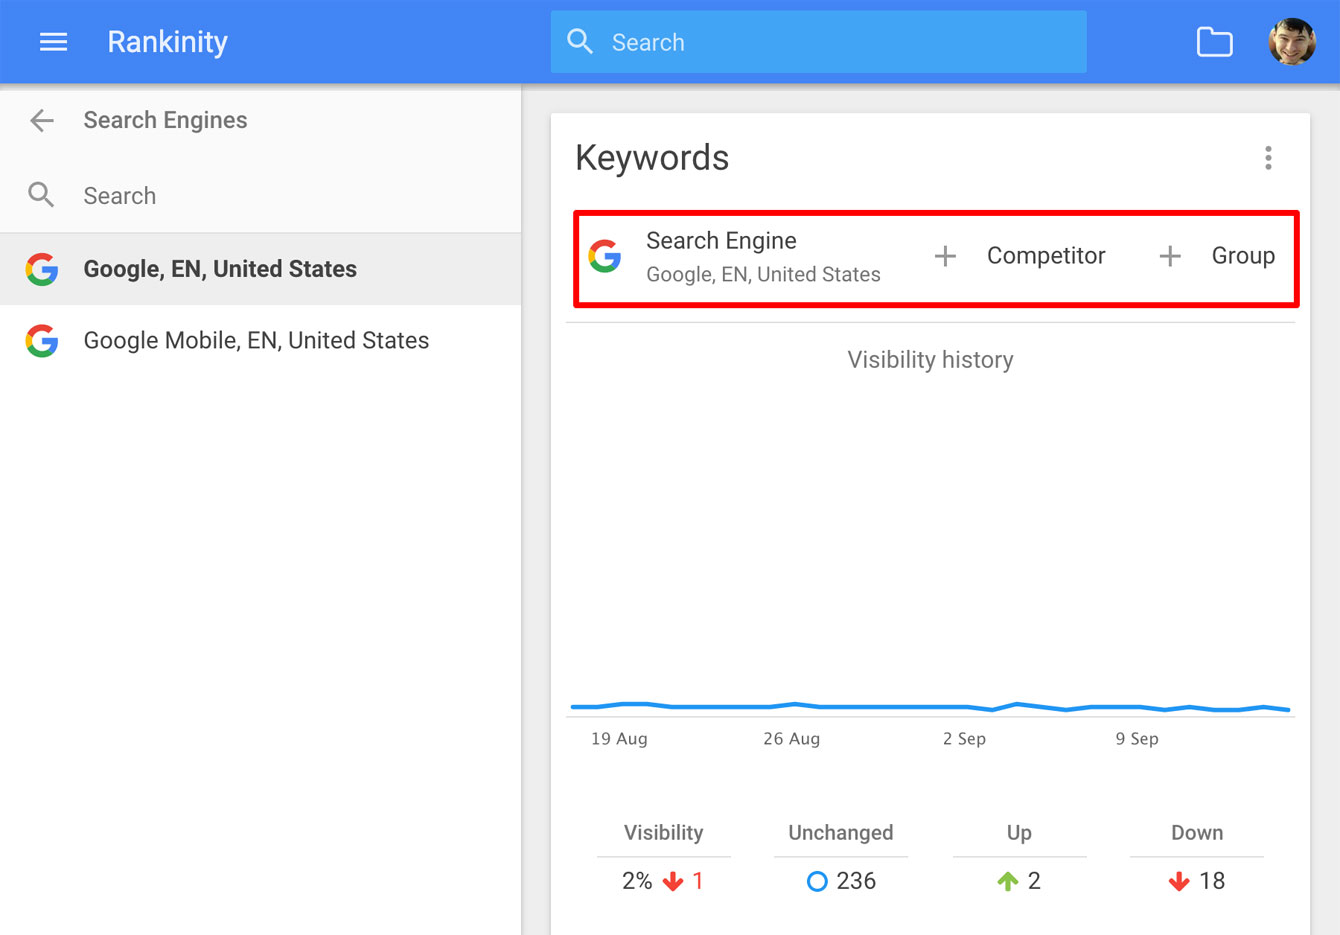1340x935 pixels.
Task: Click the plus icon next to Competitor
Action: pos(945,257)
